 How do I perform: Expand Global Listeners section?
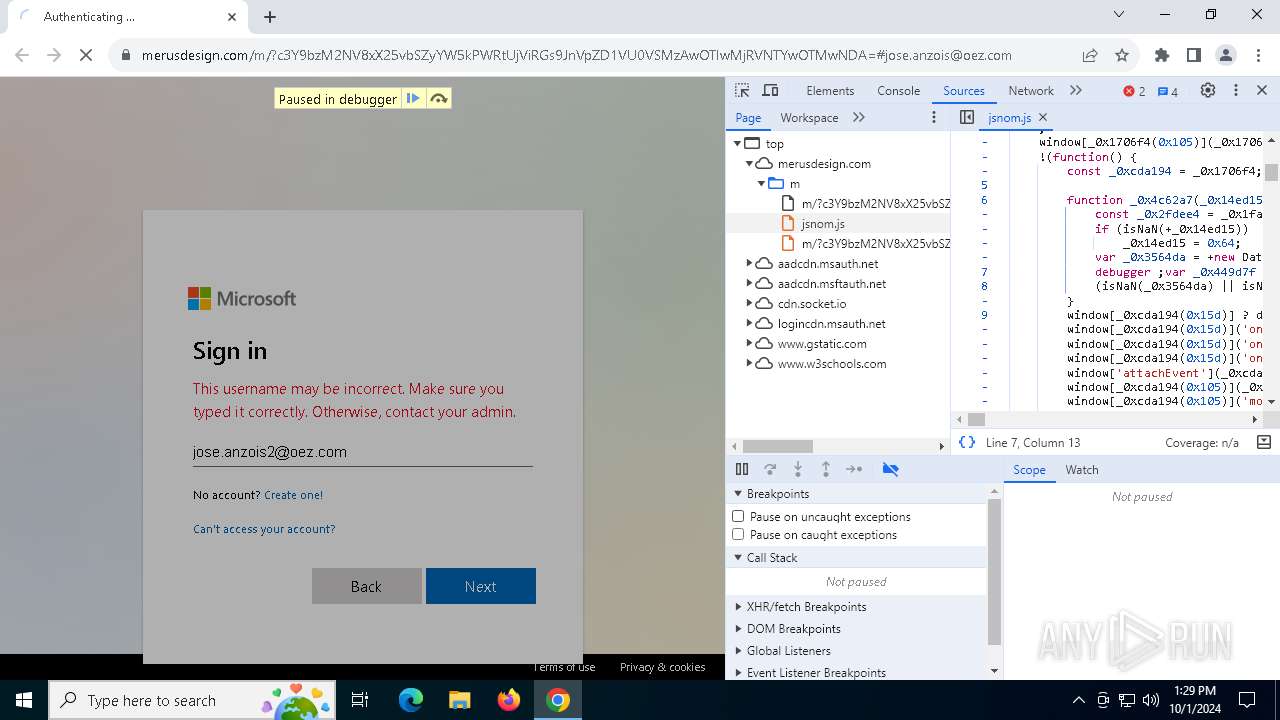click(739, 651)
